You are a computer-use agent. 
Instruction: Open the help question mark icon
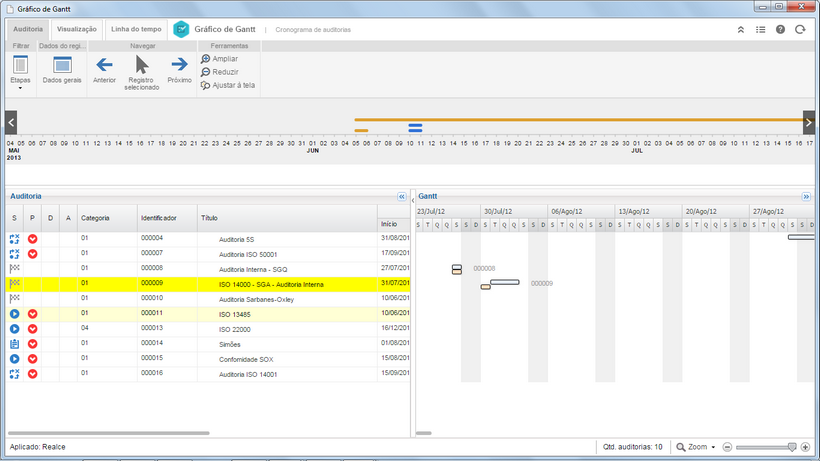click(780, 30)
